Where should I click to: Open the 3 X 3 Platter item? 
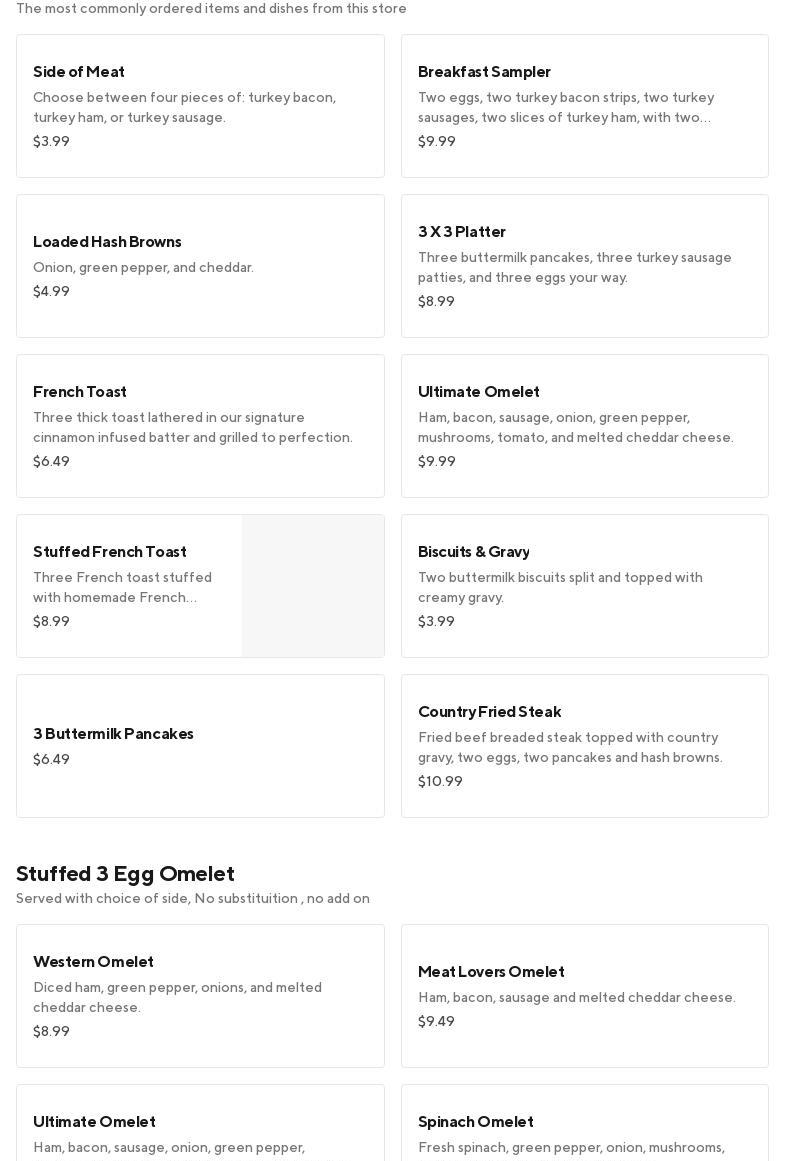[584, 266]
